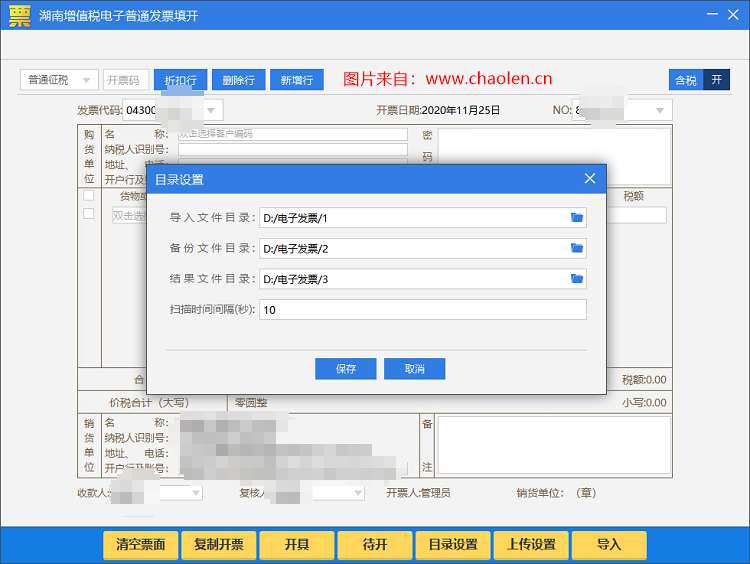Browse folder for 结果文件目录

tap(577, 279)
